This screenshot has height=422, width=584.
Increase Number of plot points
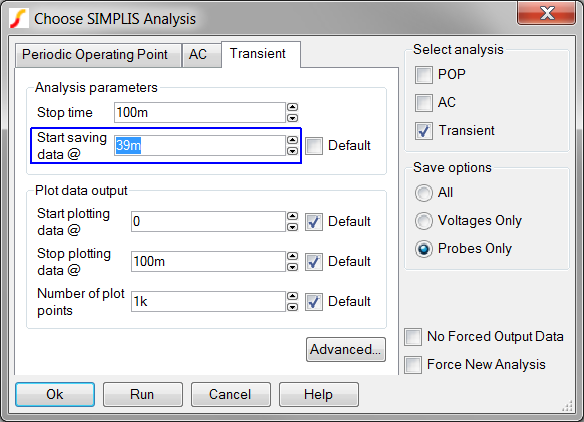pos(293,296)
